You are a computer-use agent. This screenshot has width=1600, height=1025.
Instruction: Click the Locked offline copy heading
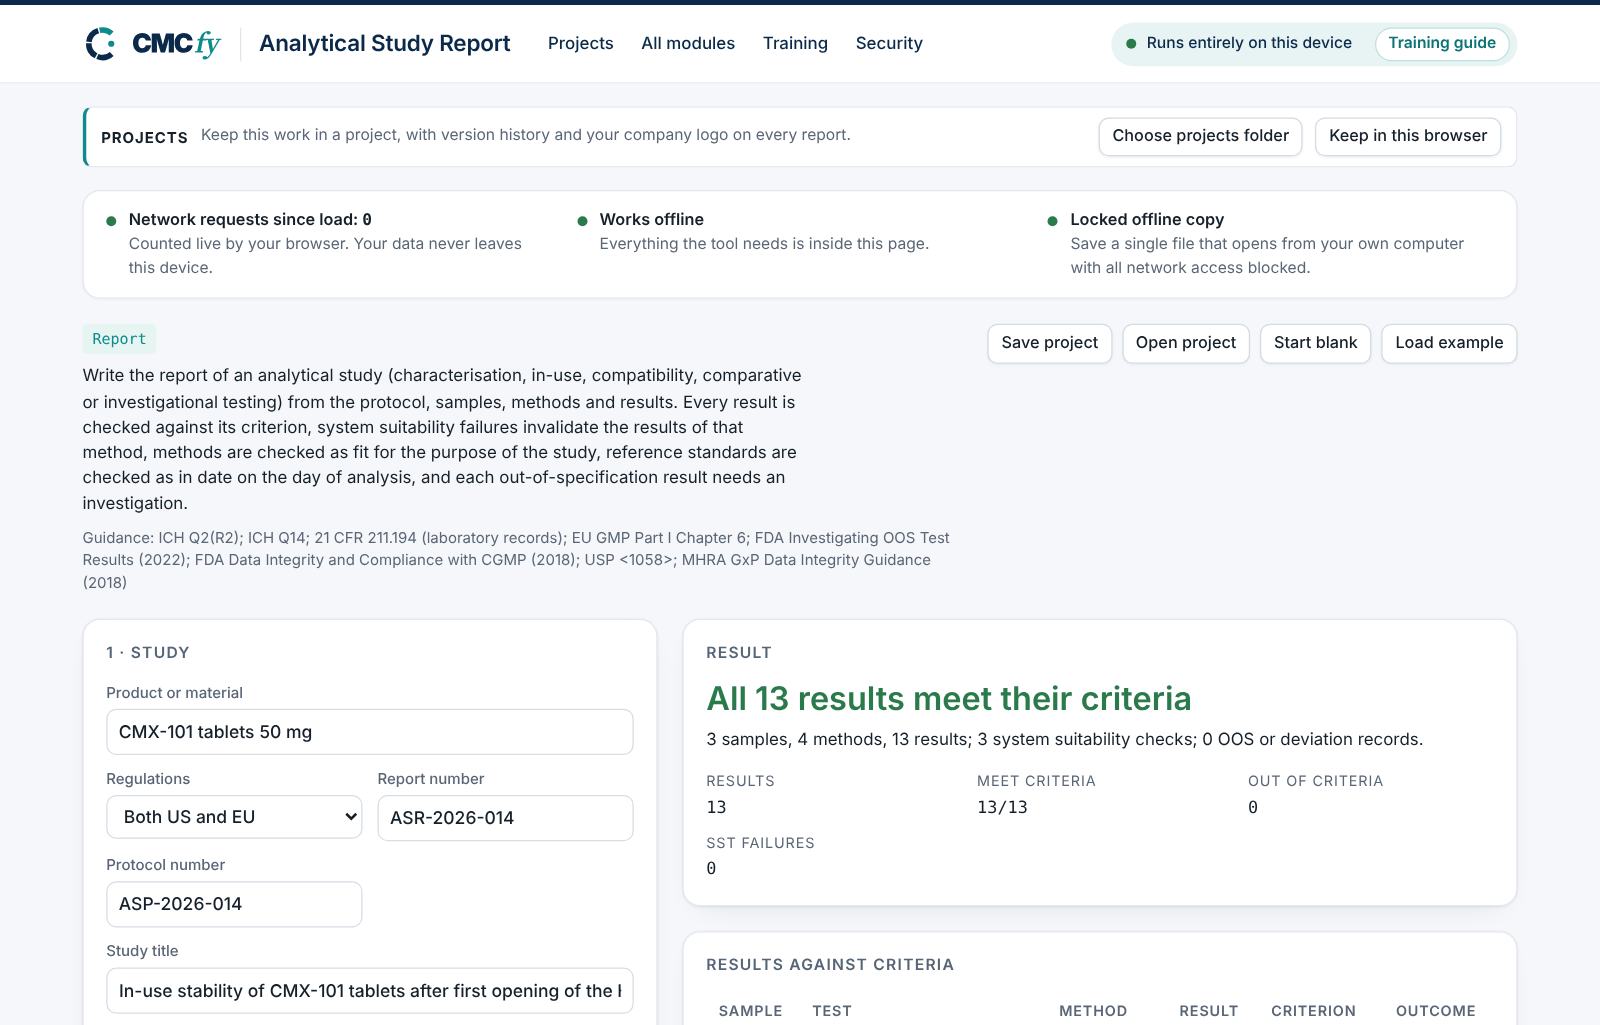click(1147, 219)
